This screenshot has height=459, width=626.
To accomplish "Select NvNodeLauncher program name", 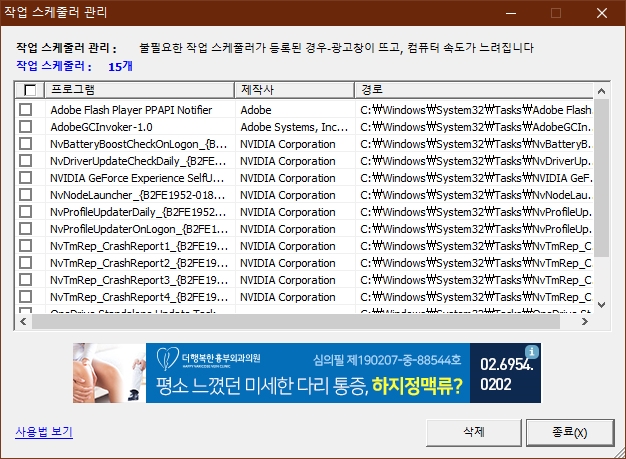I will click(138, 195).
